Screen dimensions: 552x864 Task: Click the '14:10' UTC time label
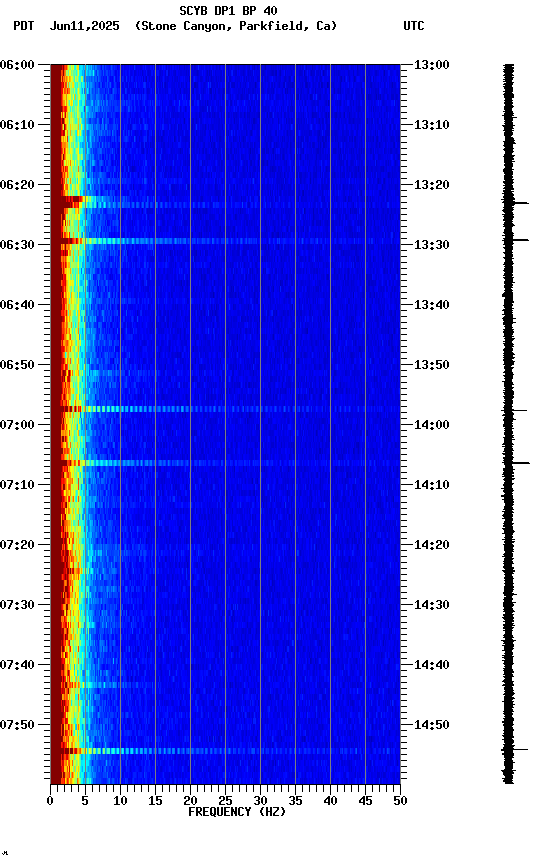pyautogui.click(x=432, y=485)
